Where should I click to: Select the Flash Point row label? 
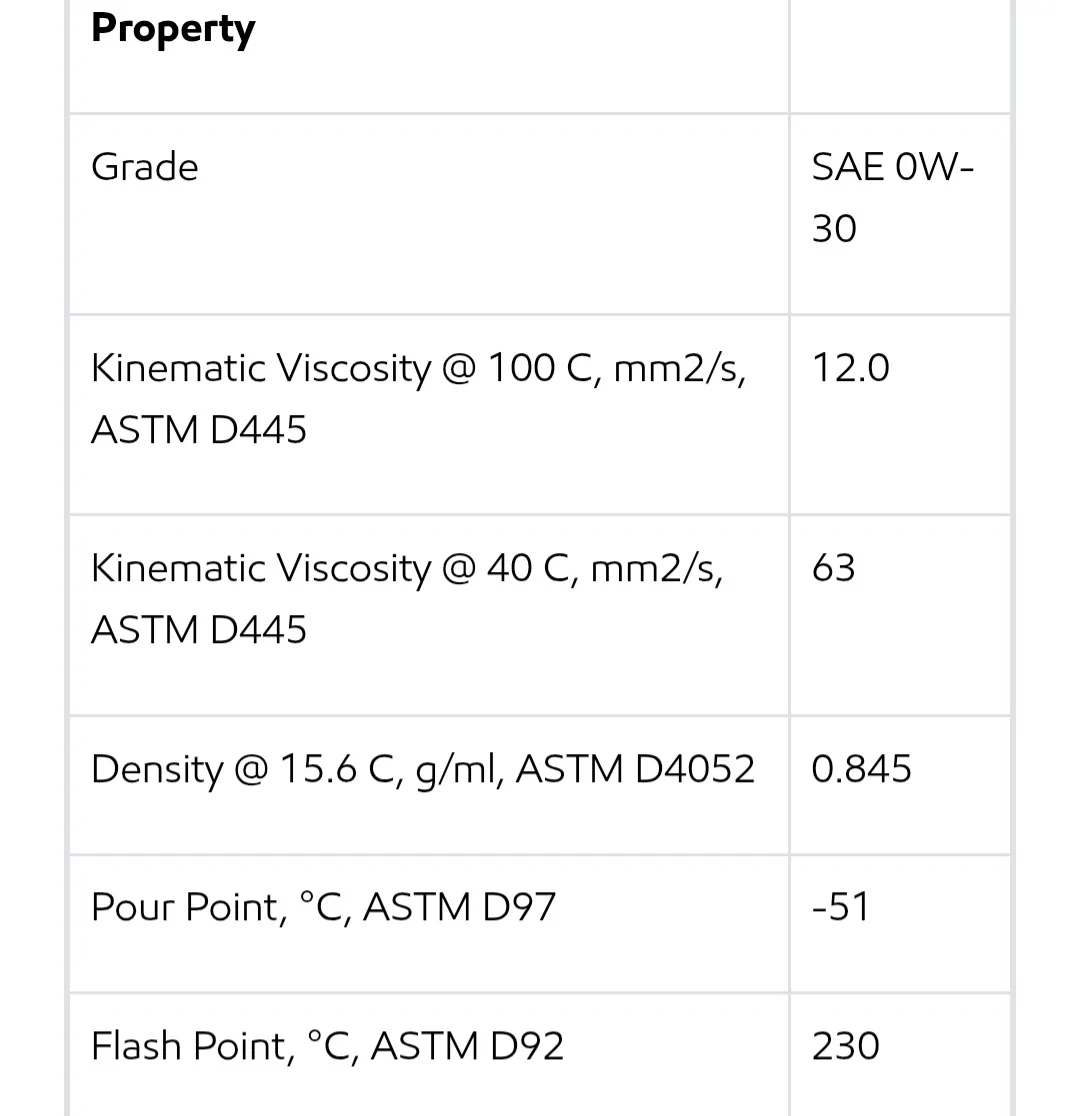tap(327, 1046)
